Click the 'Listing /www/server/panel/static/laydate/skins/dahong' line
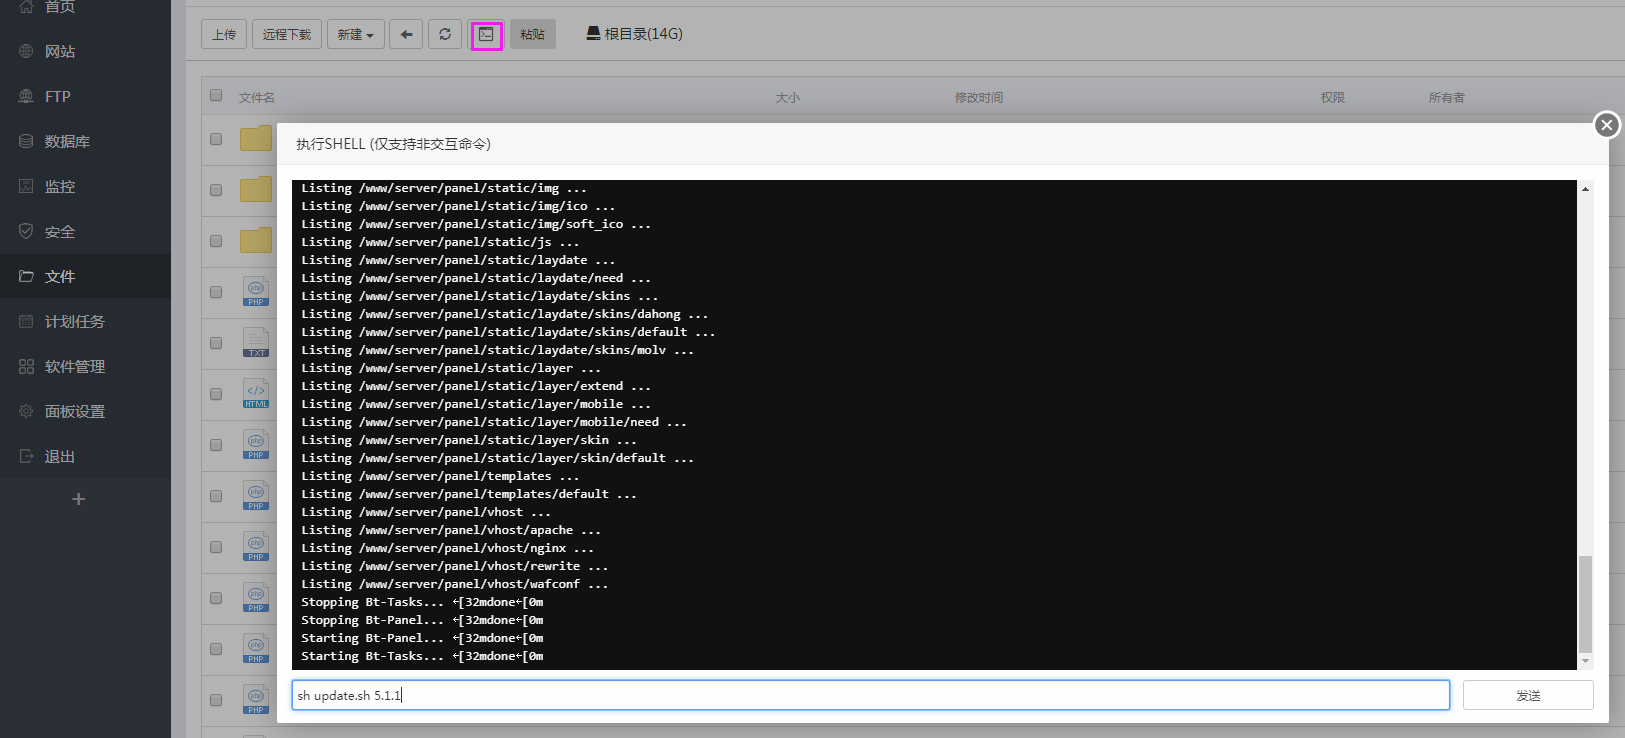Image resolution: width=1625 pixels, height=738 pixels. tap(505, 314)
